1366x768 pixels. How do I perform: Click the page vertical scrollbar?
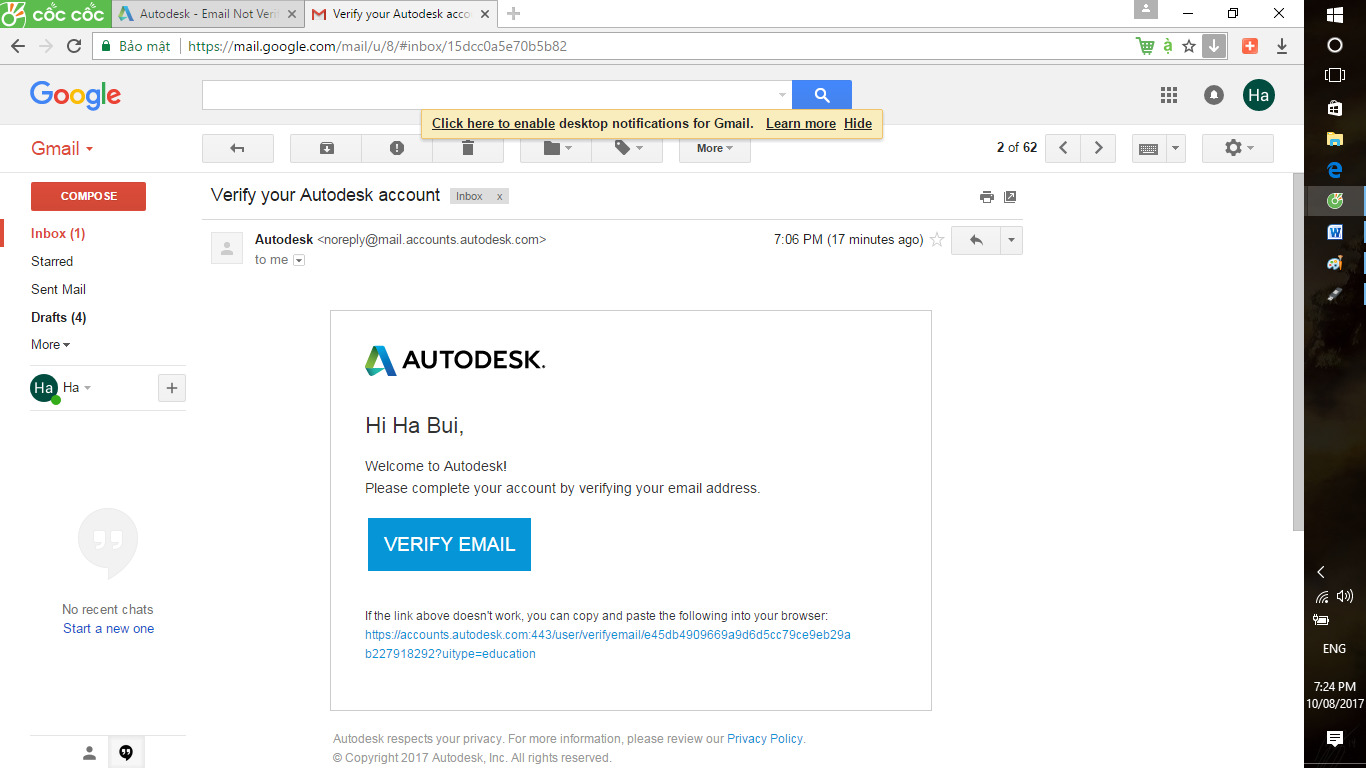[1298, 350]
